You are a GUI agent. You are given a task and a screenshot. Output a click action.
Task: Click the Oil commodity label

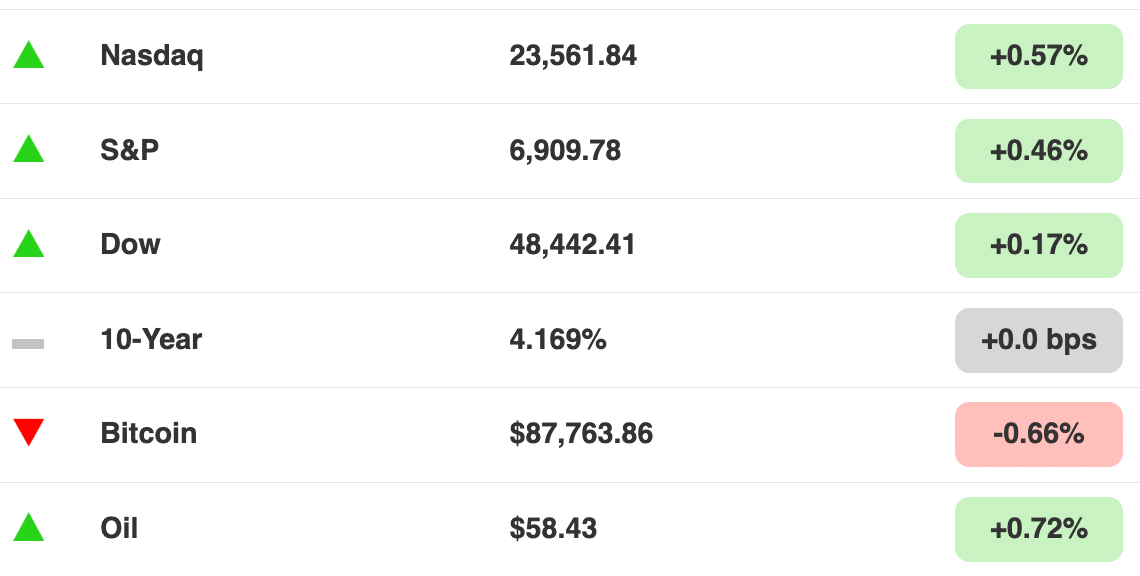tap(119, 528)
